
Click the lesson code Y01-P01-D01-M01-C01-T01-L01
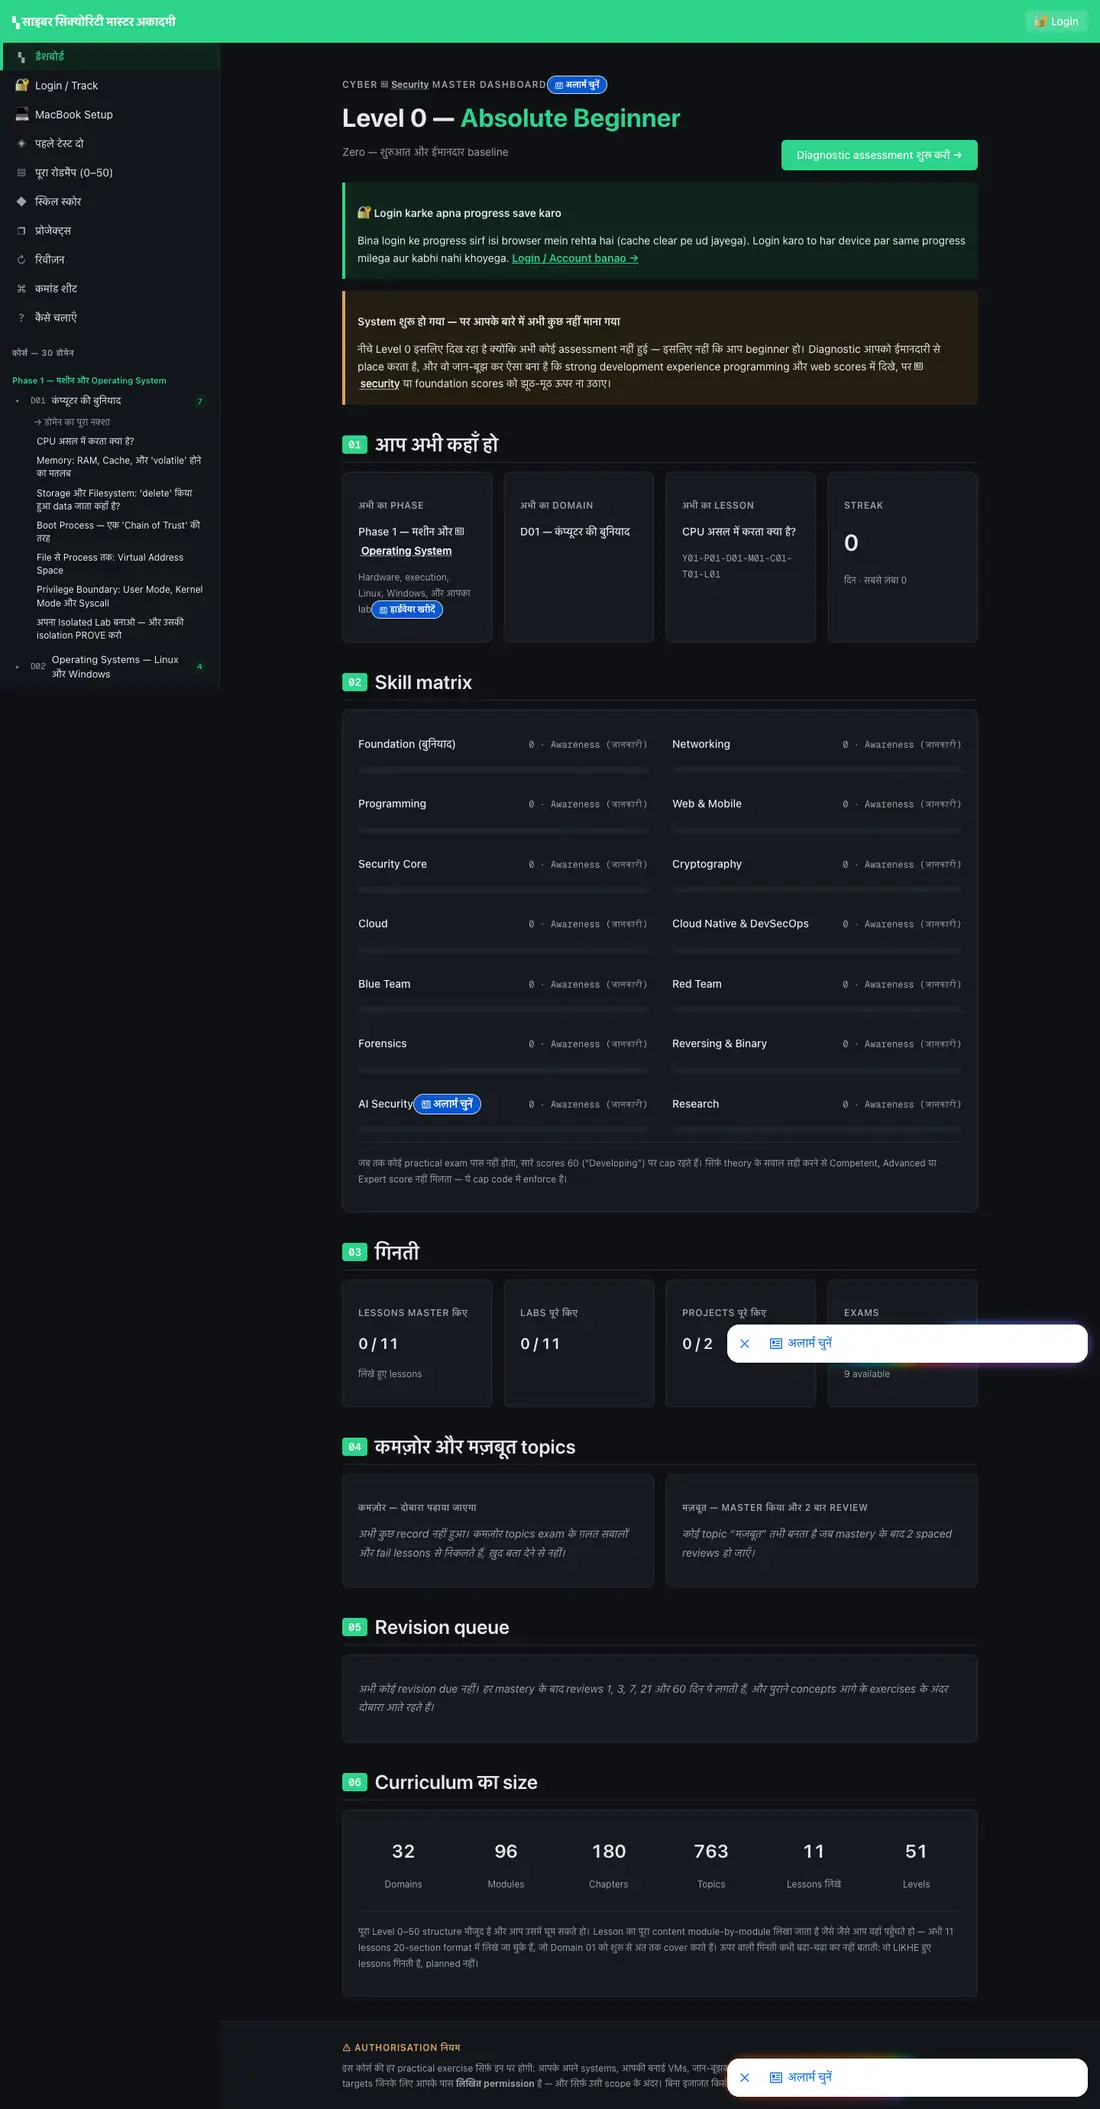(737, 566)
